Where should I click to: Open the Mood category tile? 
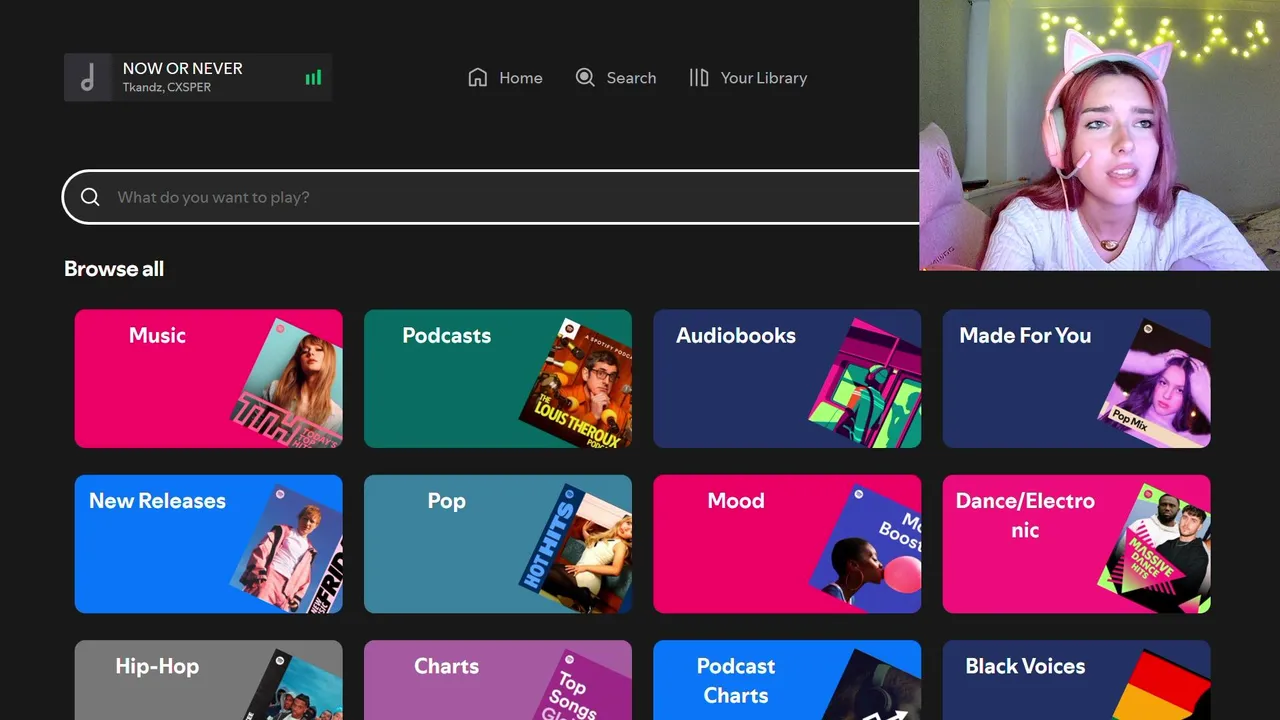(787, 544)
